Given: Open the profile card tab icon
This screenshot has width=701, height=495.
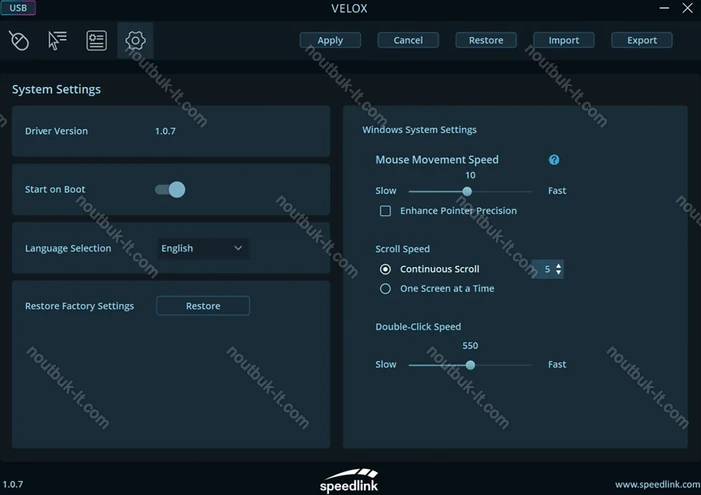Looking at the screenshot, I should point(96,41).
